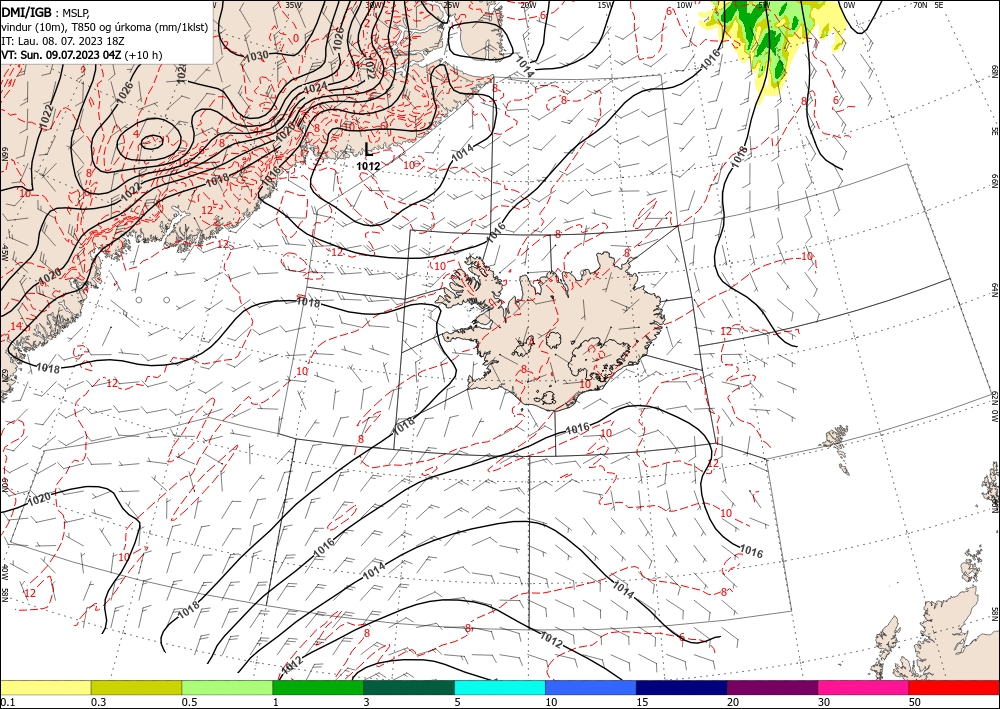1000x709 pixels.
Task: Click the '10W' longitude label at top
Action: tap(684, 5)
